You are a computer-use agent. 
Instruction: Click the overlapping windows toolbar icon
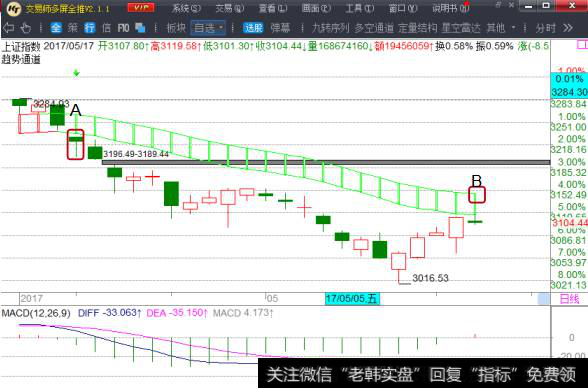click(x=140, y=28)
